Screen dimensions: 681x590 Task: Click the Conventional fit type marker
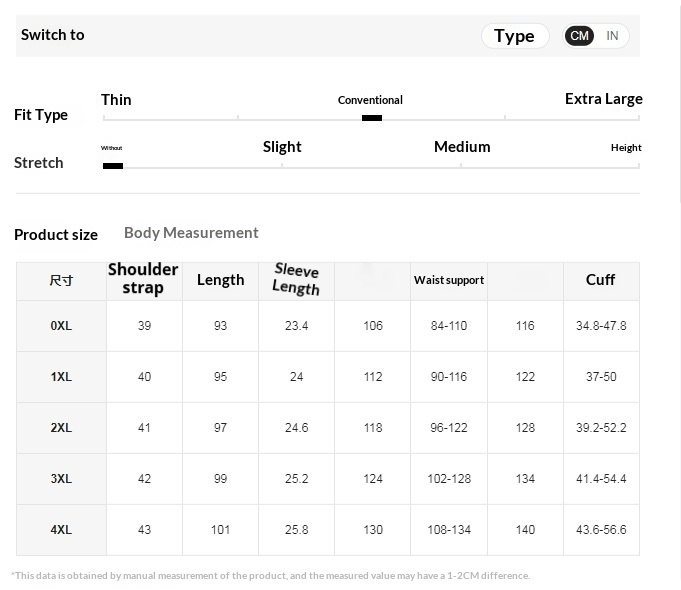[x=371, y=117]
